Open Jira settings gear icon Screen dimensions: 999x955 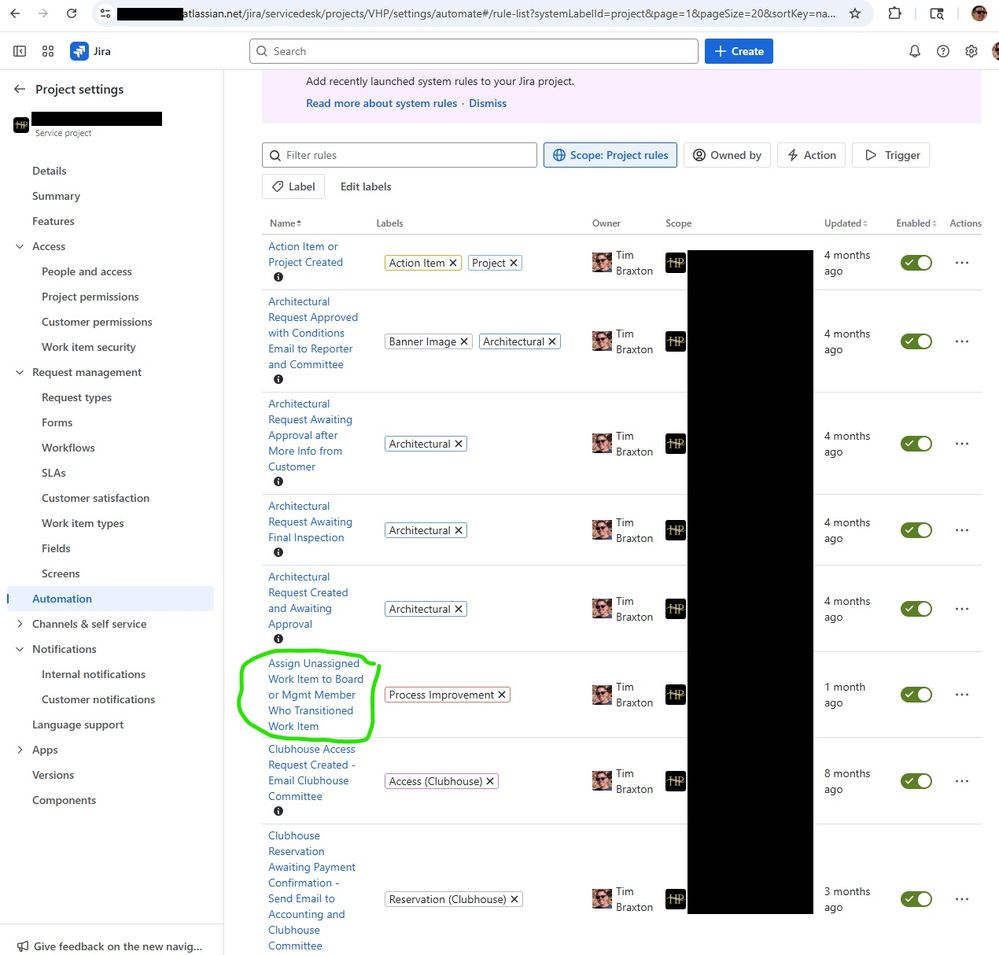tap(971, 51)
